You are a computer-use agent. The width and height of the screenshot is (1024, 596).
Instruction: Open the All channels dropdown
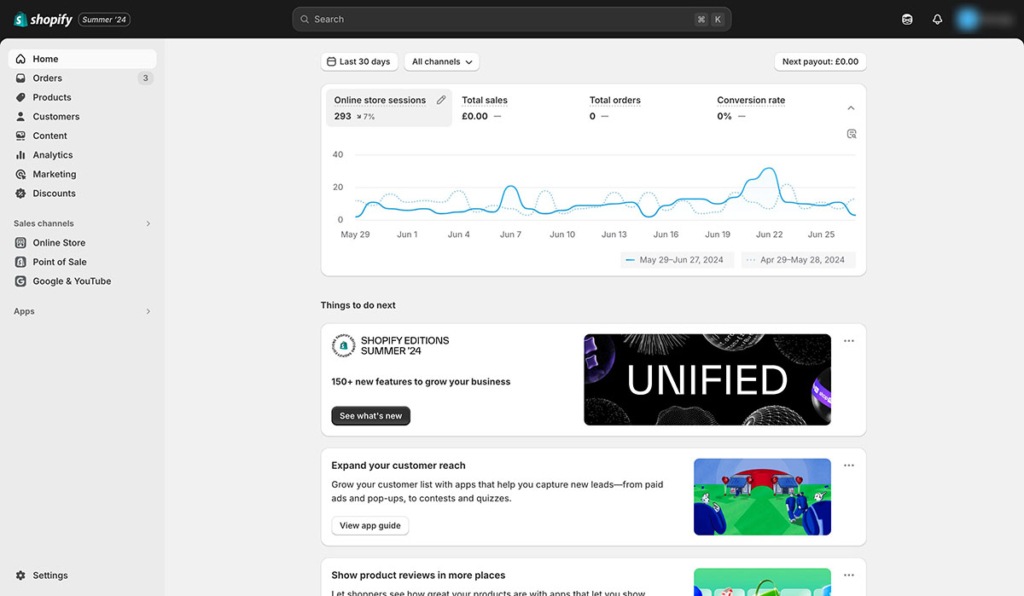point(441,61)
